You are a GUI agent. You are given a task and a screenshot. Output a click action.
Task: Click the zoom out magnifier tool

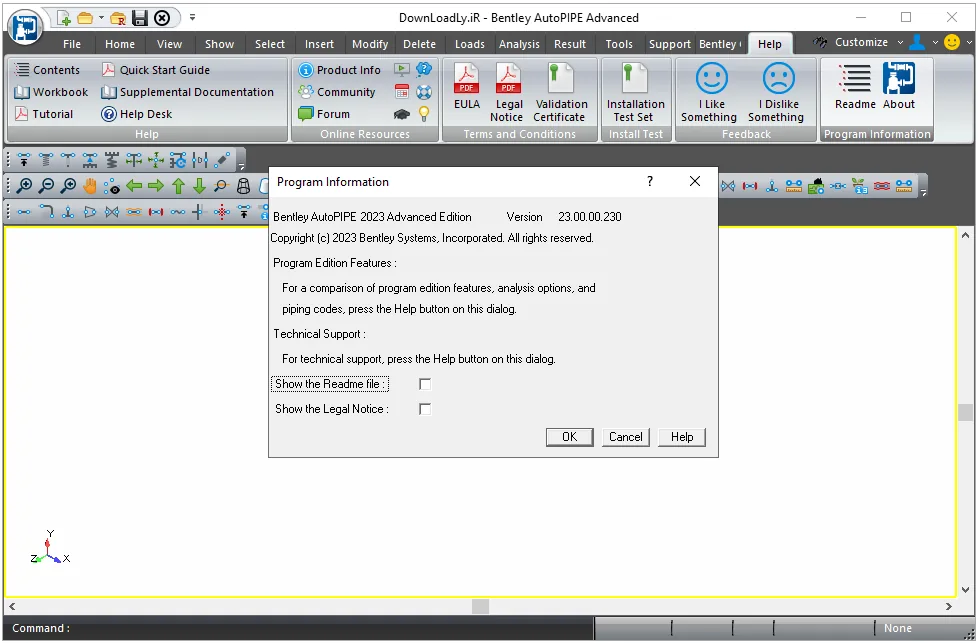coord(46,186)
